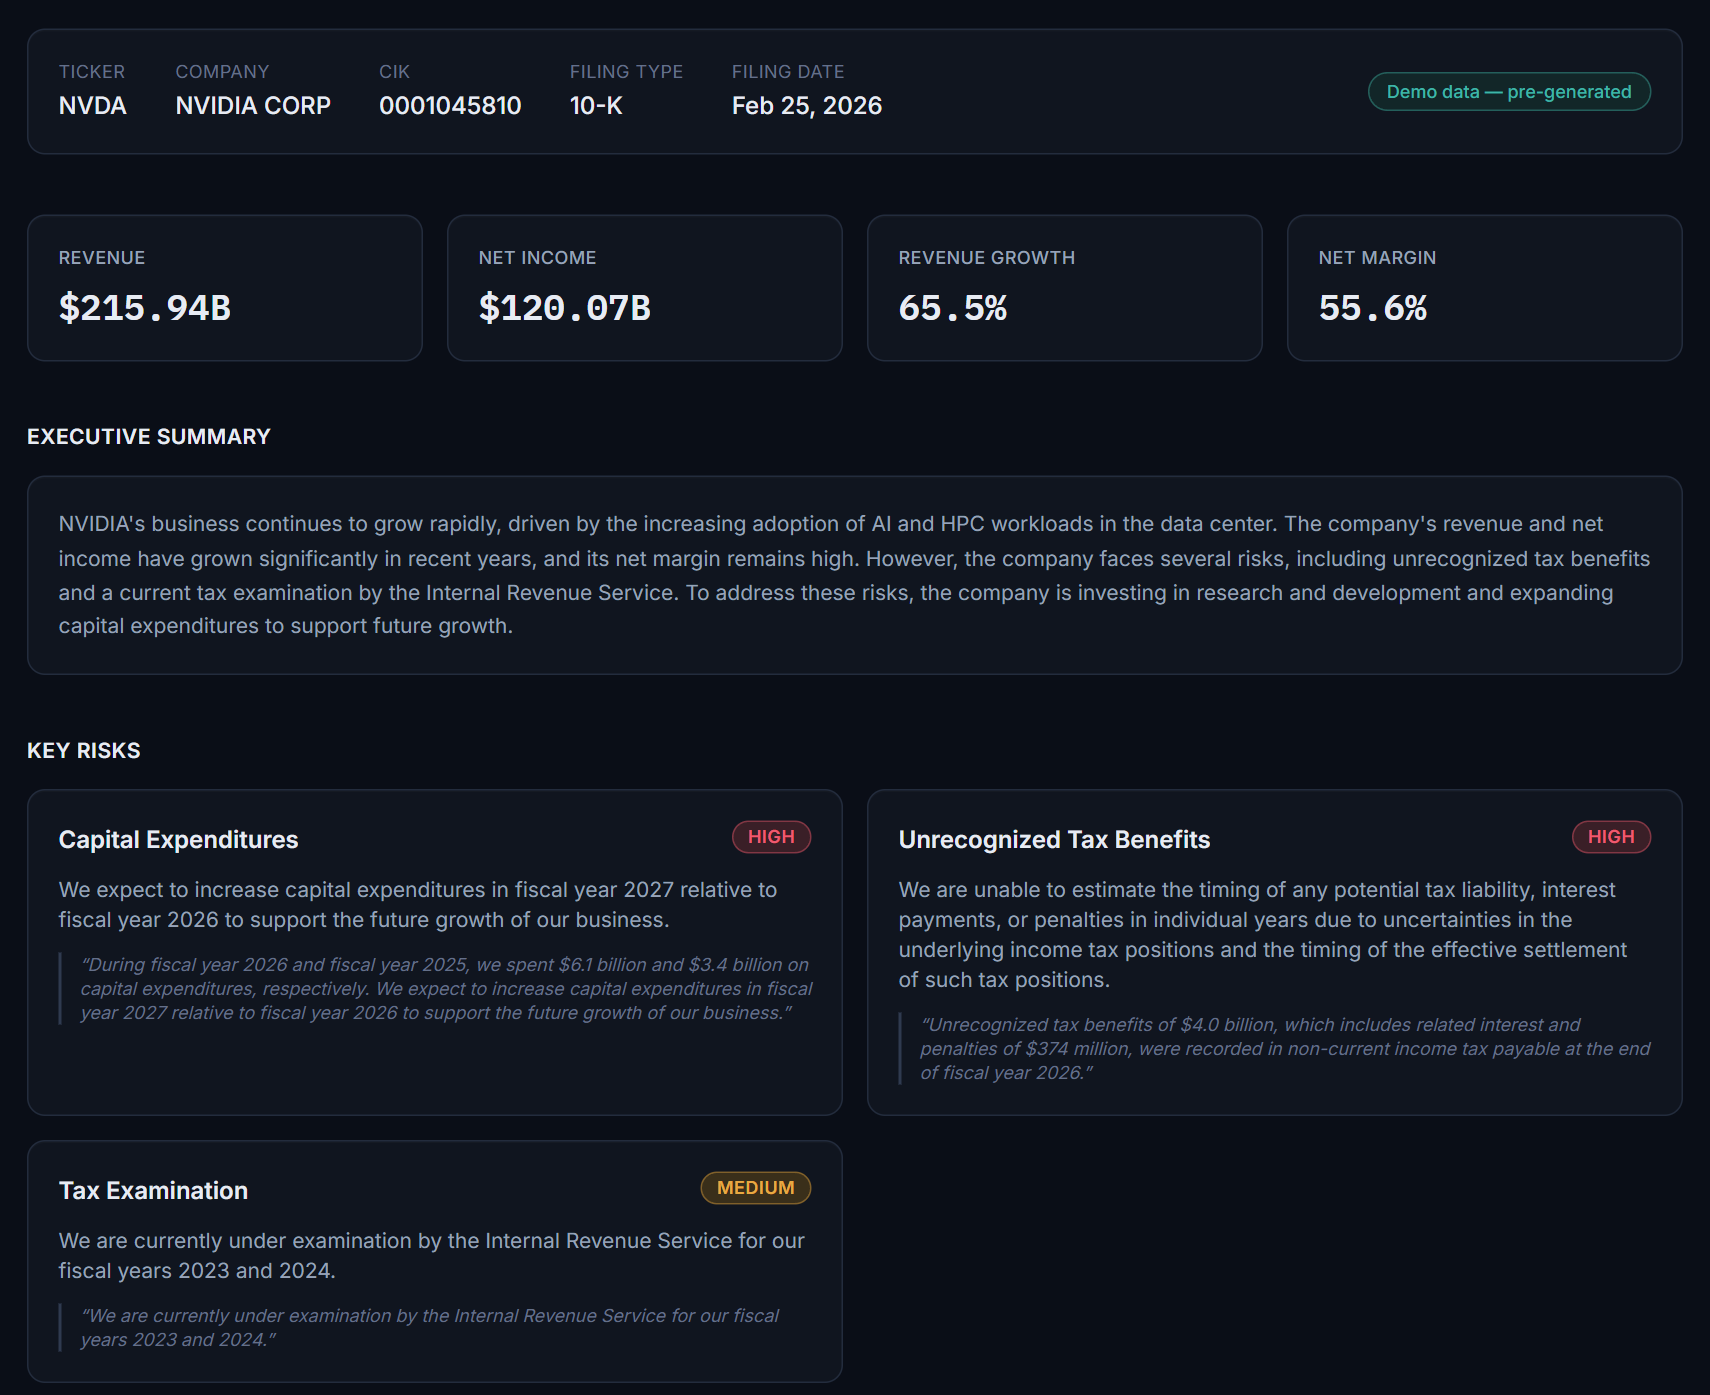Click the Tax Examination risk title
1710x1395 pixels.
coord(153,1191)
